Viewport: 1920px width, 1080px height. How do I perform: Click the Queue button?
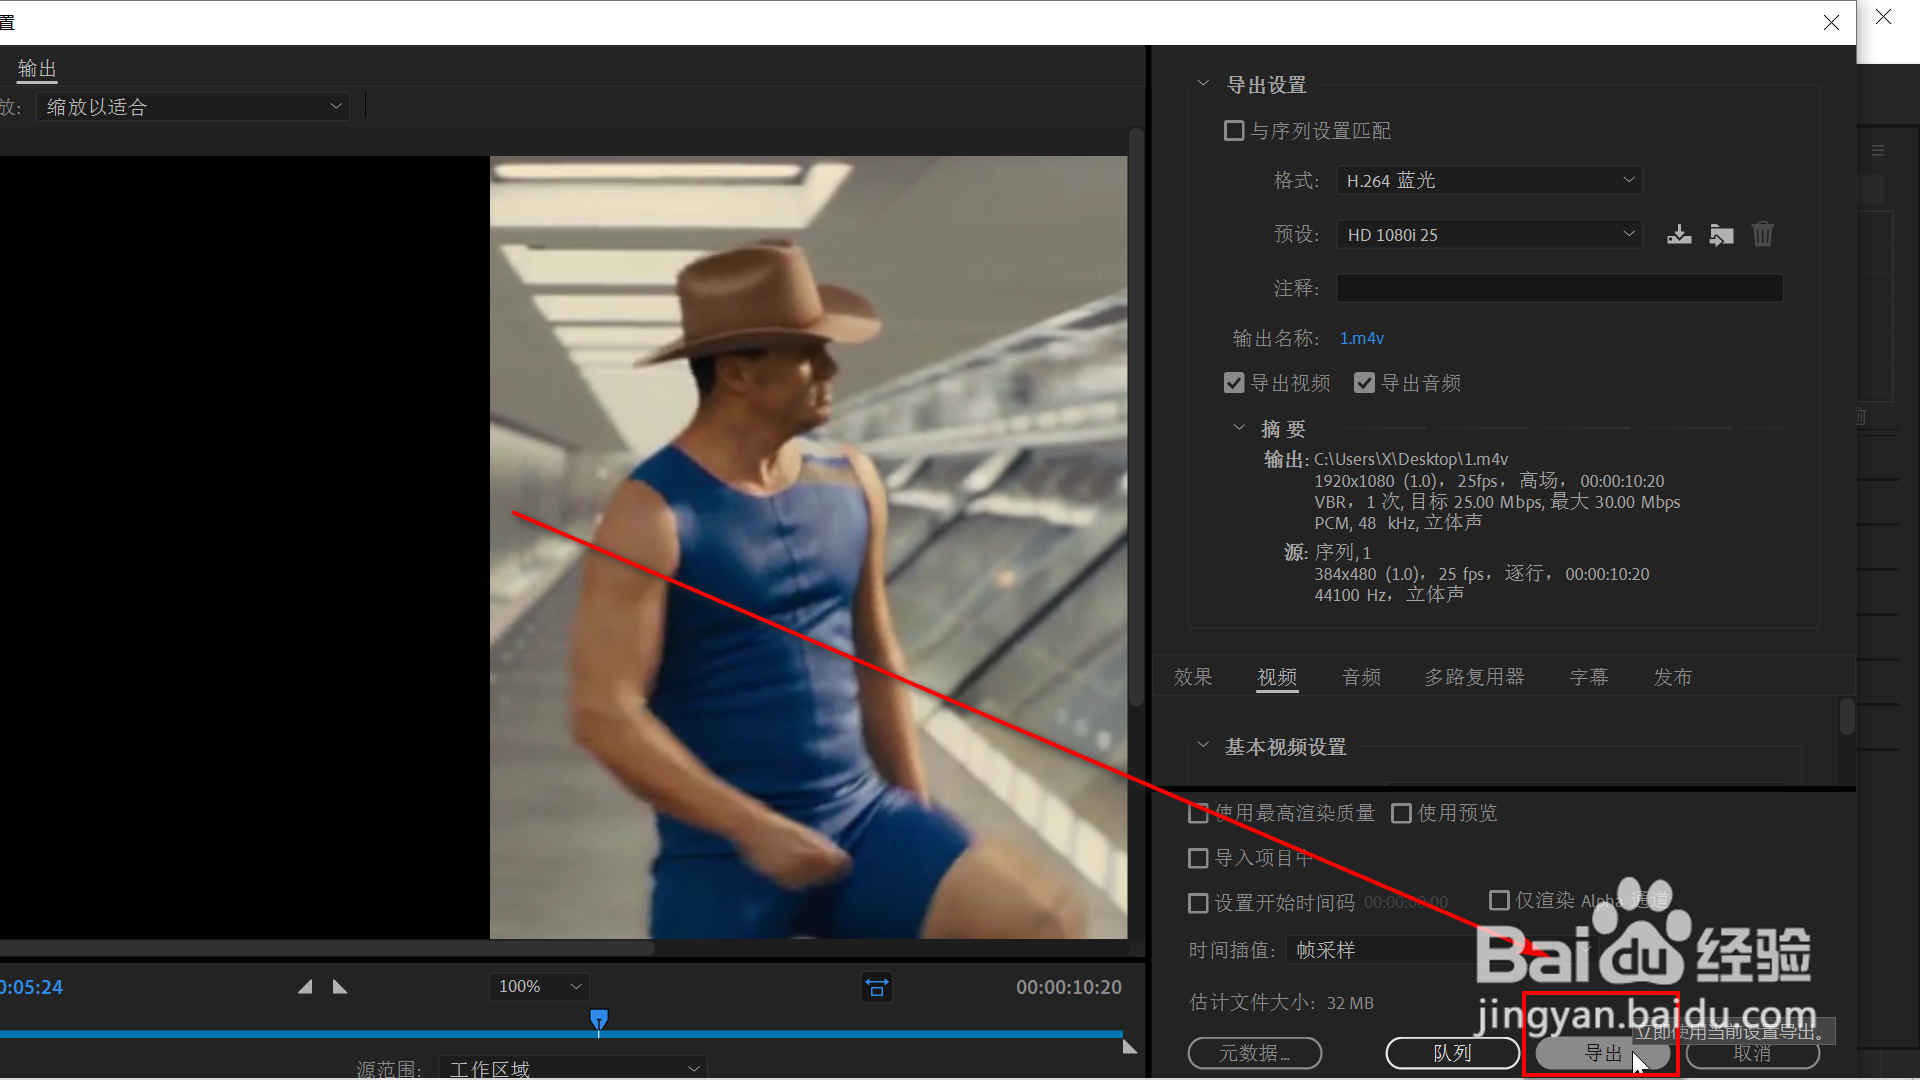pyautogui.click(x=1452, y=1053)
